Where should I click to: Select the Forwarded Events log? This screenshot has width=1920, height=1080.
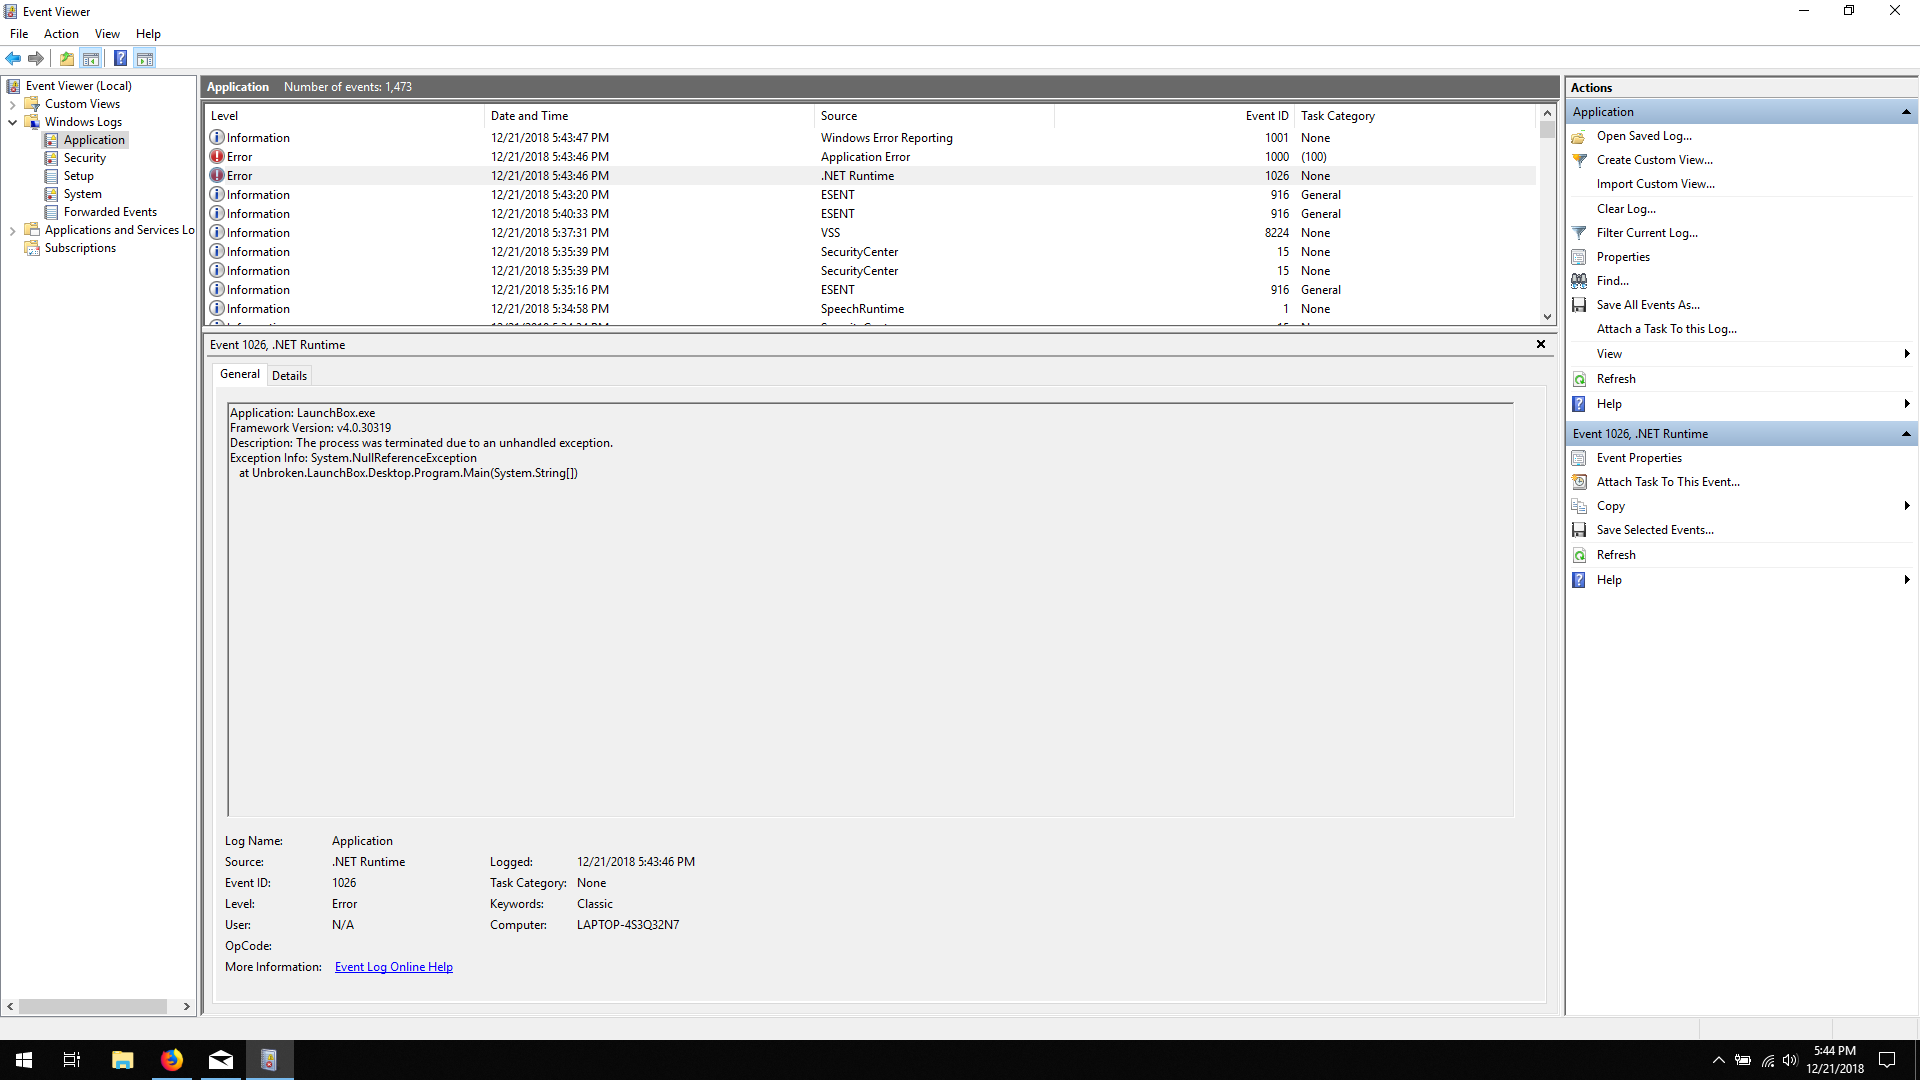point(110,212)
